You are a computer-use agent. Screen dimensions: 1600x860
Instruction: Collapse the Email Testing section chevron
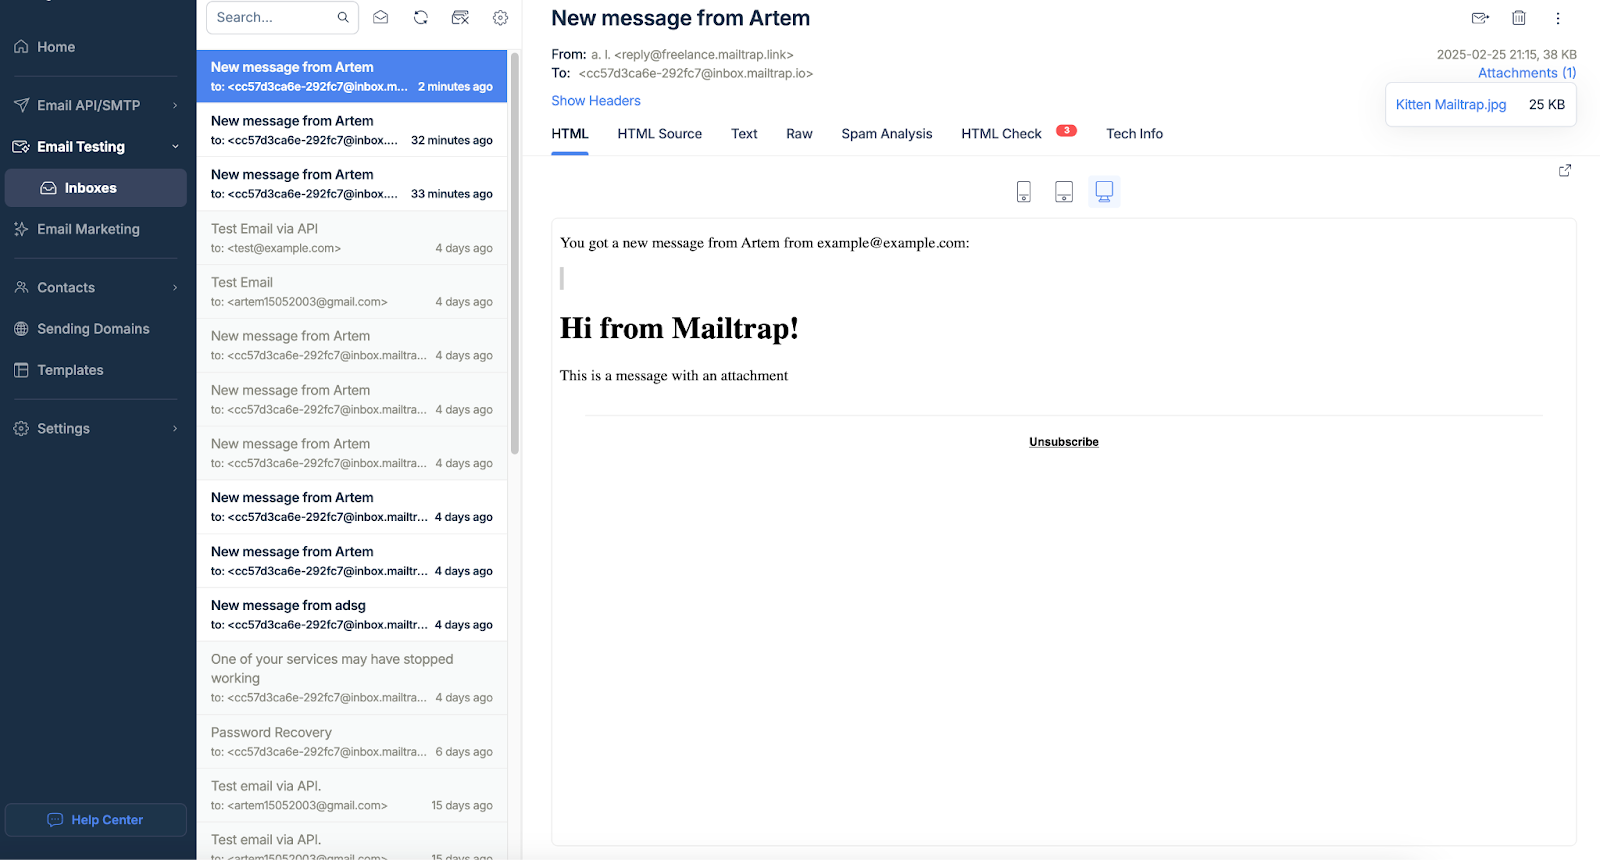point(175,147)
